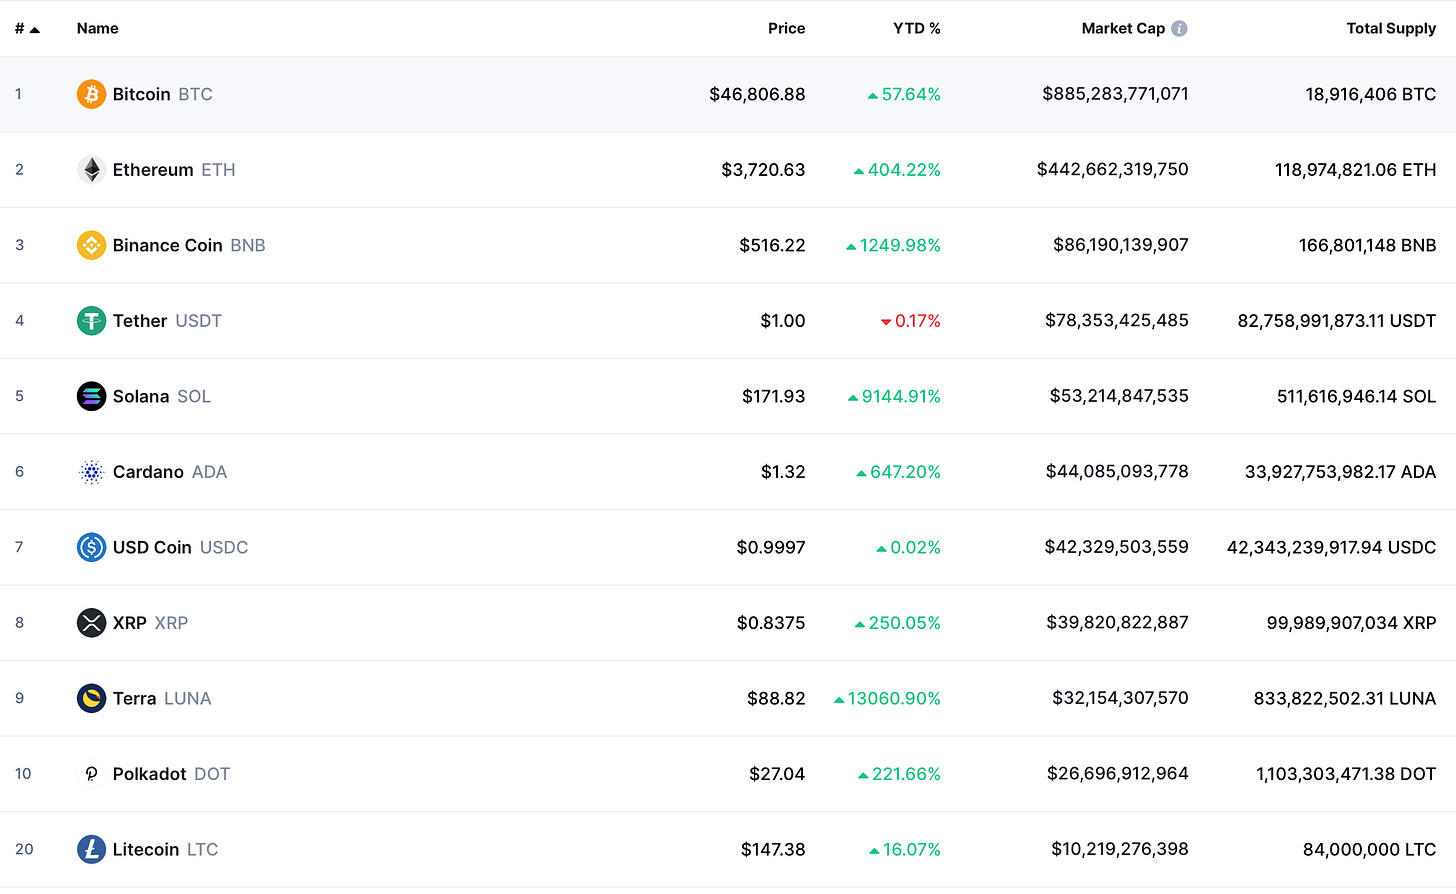Click Tether YTD value 0.17%
This screenshot has width=1456, height=894.
coord(911,321)
